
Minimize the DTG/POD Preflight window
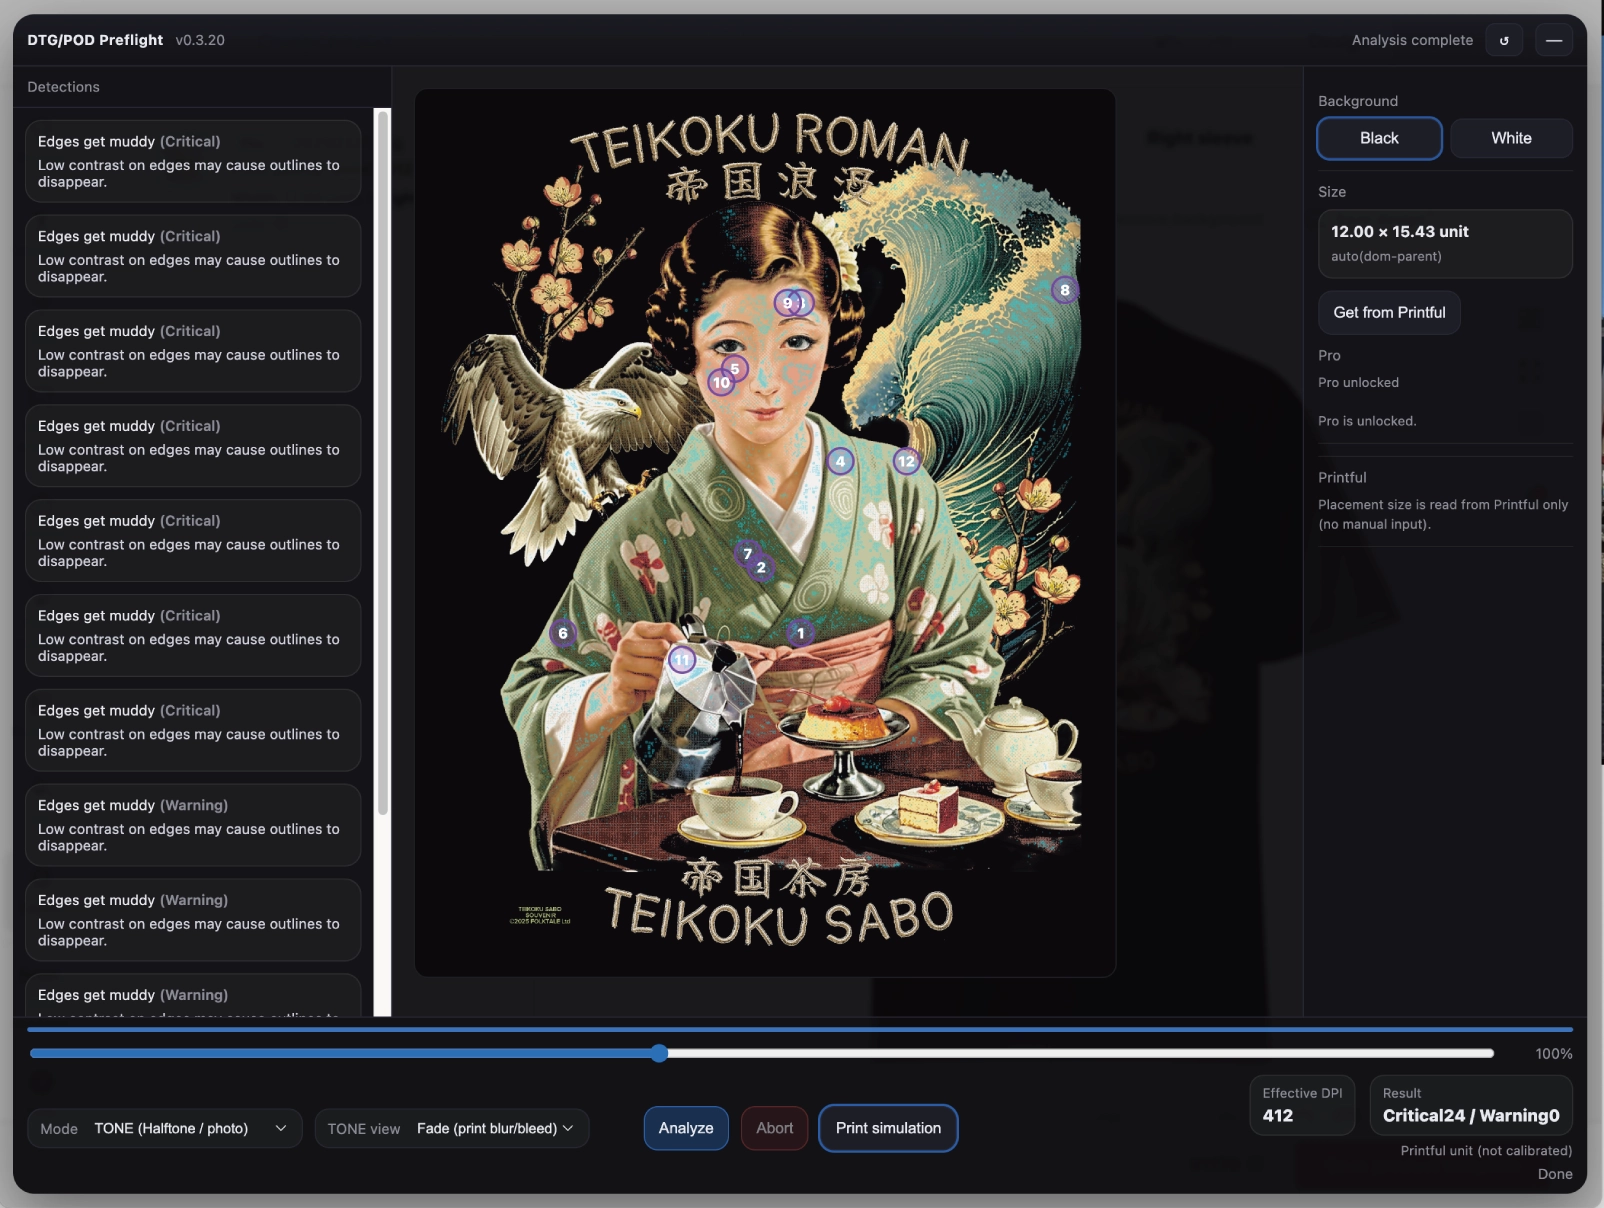1556,40
